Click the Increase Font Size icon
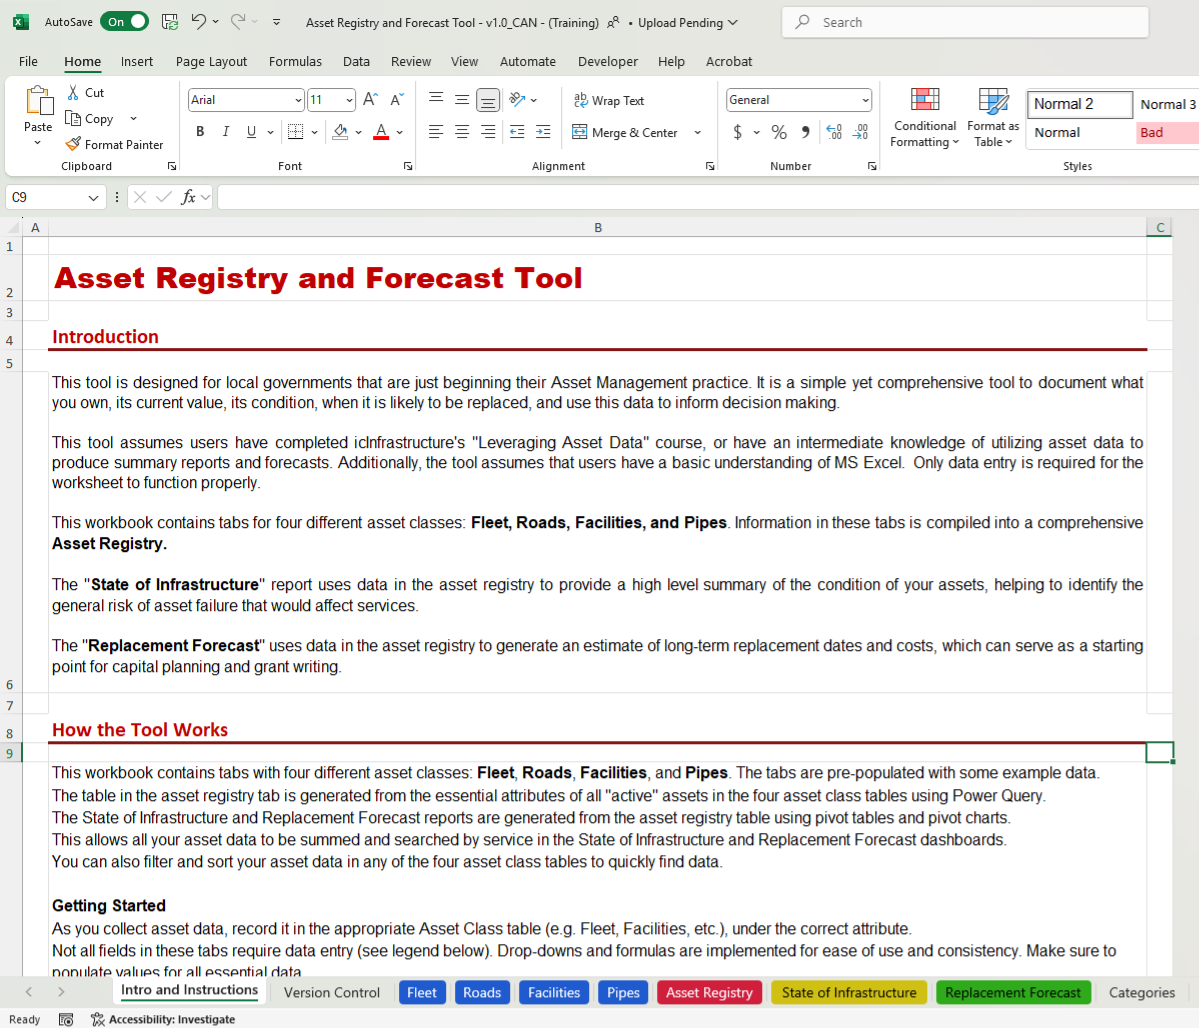This screenshot has height=1028, width=1199. 370,100
